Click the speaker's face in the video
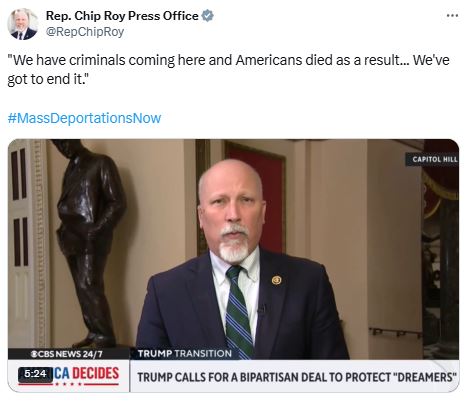The image size is (469, 403). pos(232,210)
